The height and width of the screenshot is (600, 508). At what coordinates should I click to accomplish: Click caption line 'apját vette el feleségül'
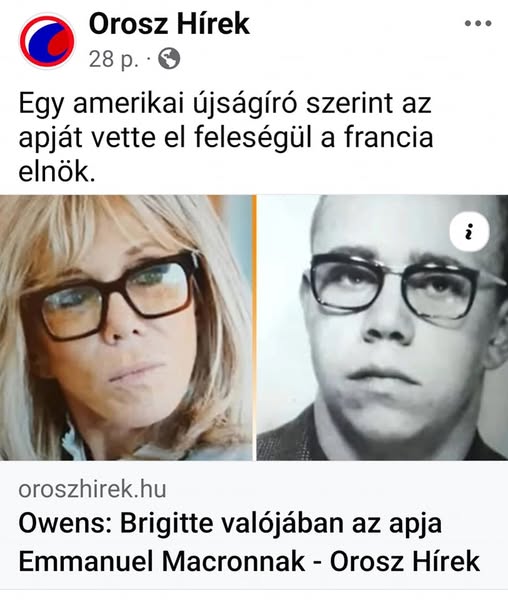[x=165, y=138]
